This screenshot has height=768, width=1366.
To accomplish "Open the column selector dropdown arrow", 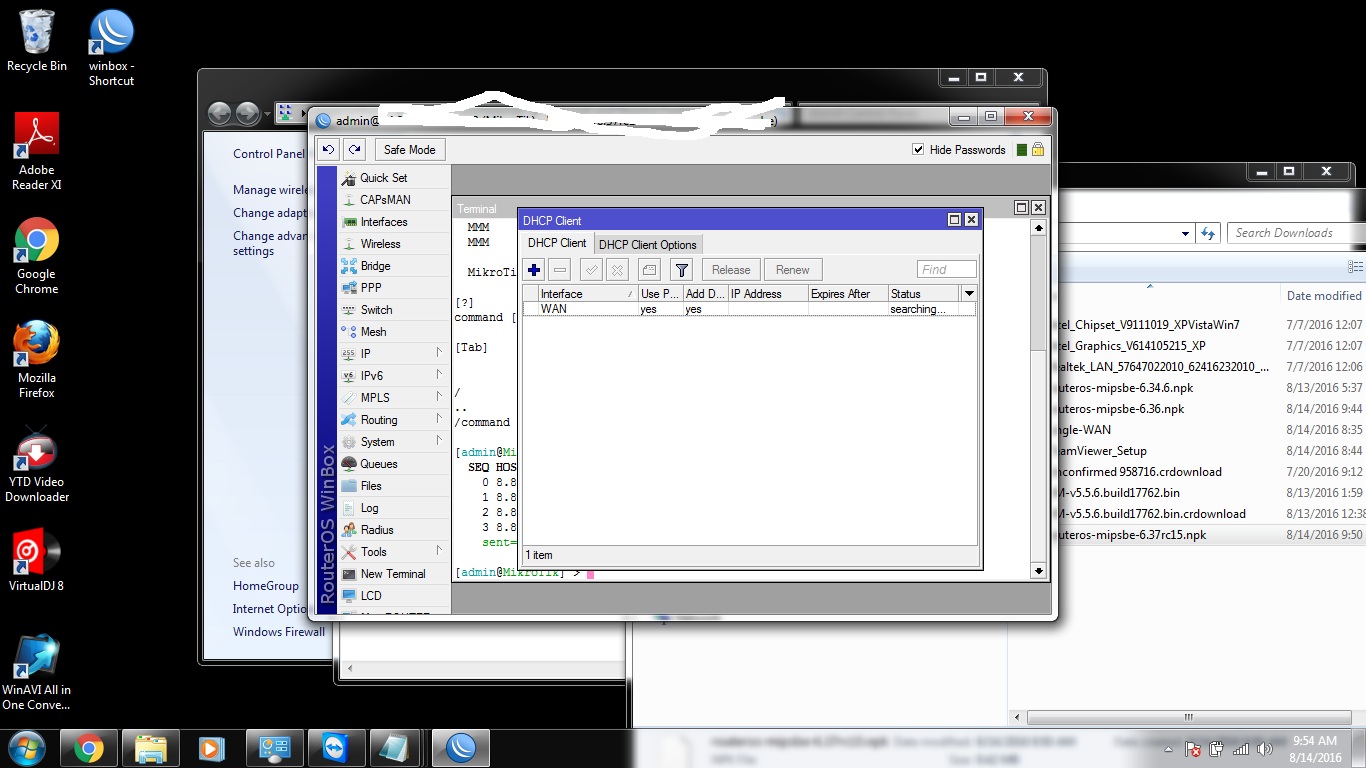I will coord(968,294).
